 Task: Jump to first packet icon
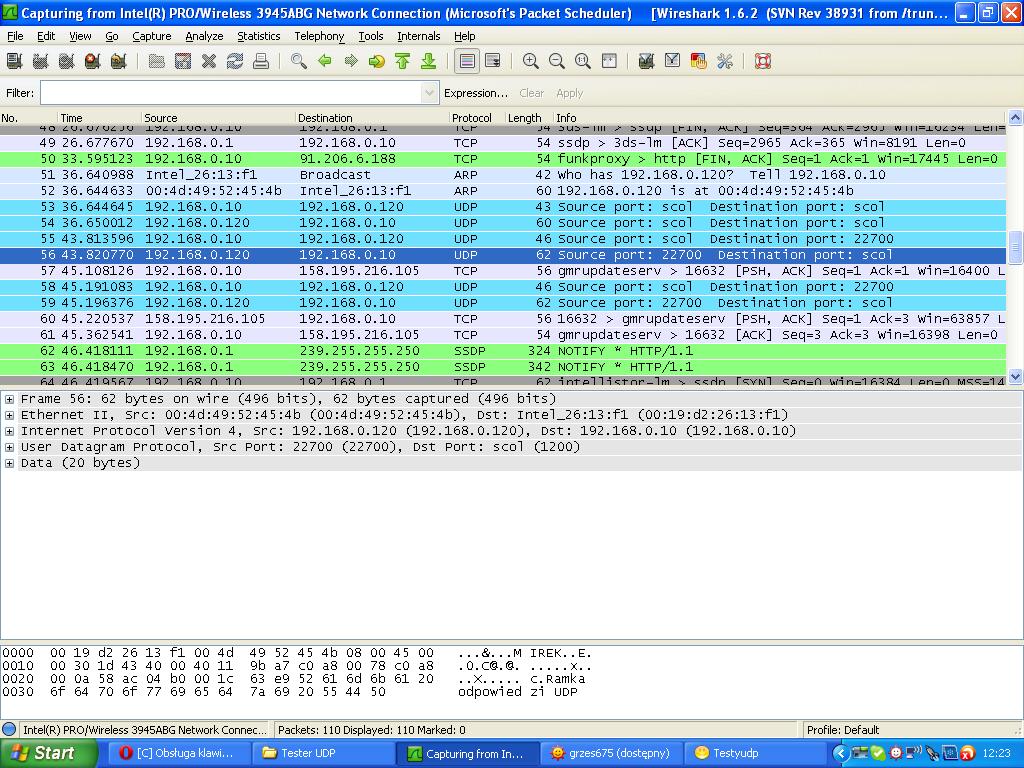click(403, 61)
